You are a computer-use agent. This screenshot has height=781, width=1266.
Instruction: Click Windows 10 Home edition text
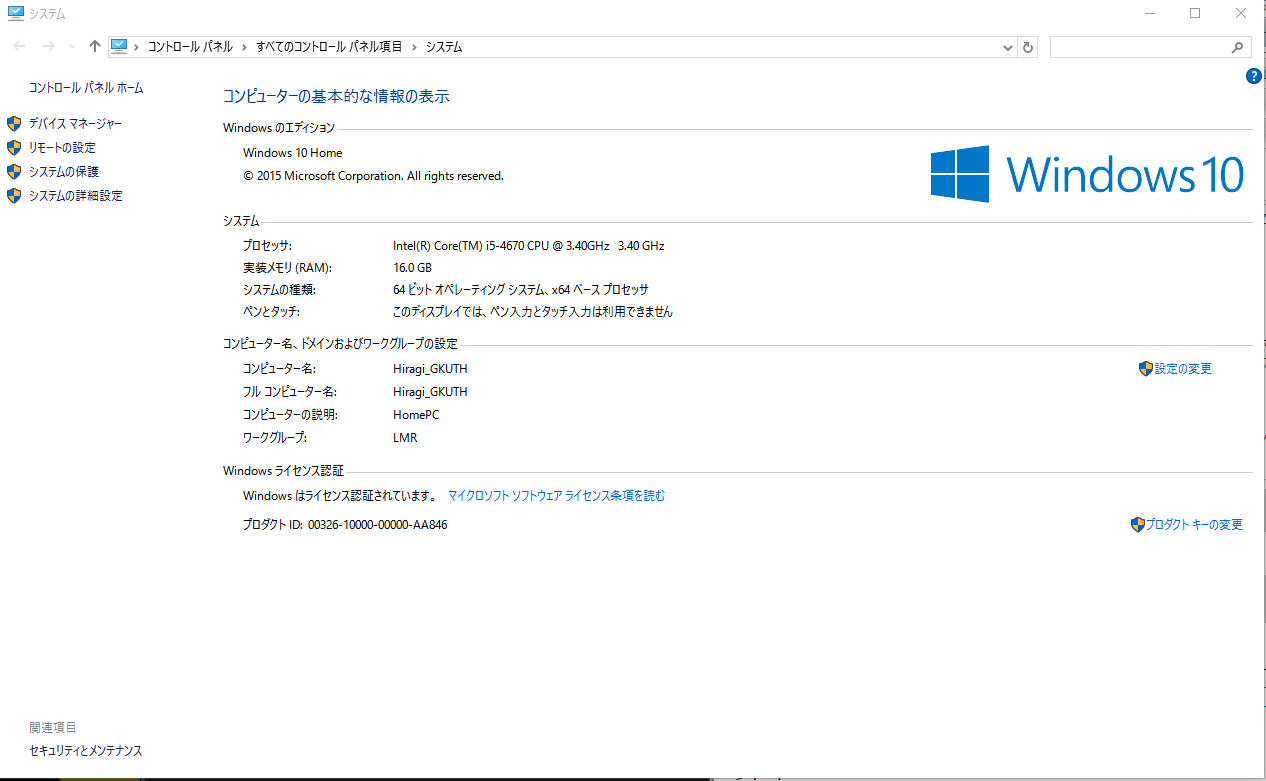pos(292,153)
